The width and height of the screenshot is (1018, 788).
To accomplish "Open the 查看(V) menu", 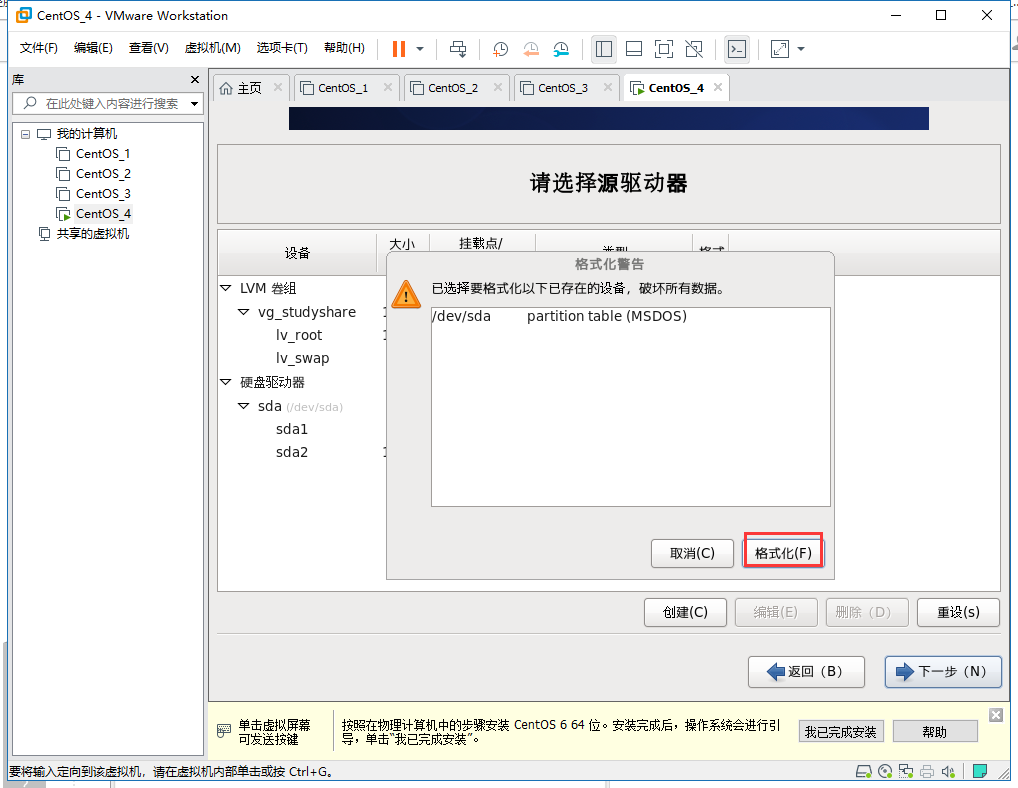I will [x=149, y=48].
